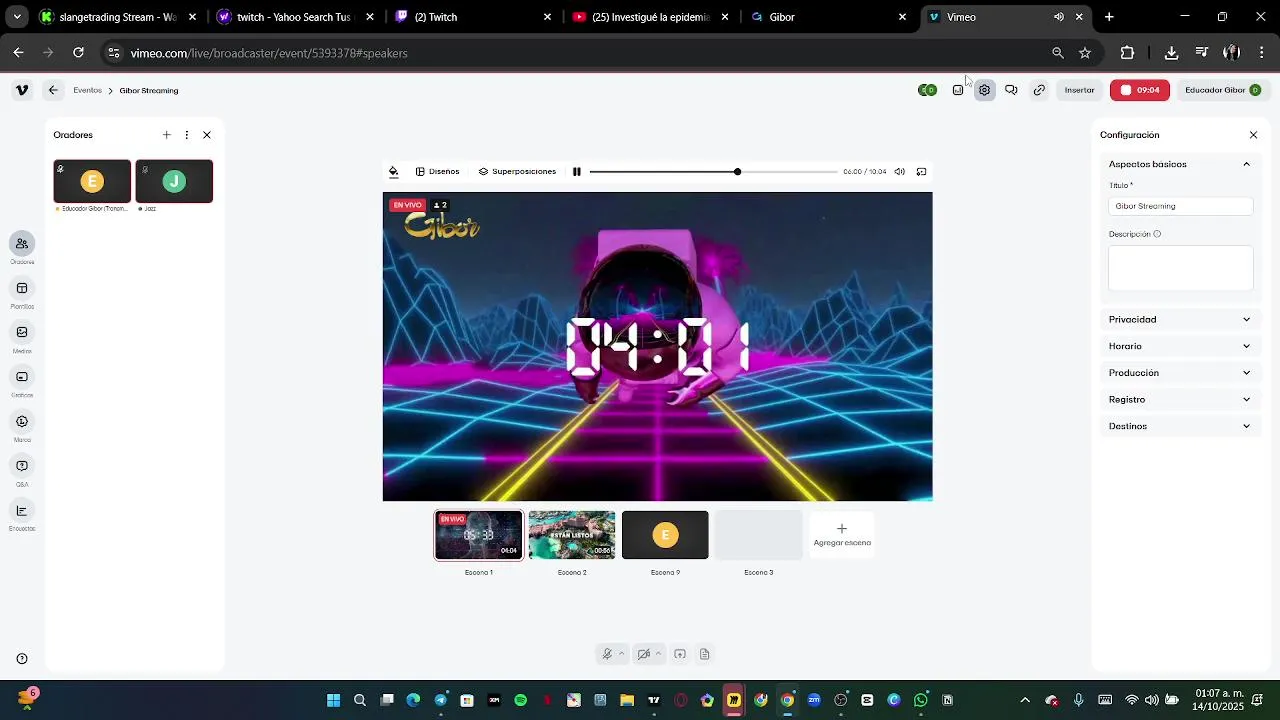
Task: Select the Jazz speaker tile
Action: pos(174,181)
